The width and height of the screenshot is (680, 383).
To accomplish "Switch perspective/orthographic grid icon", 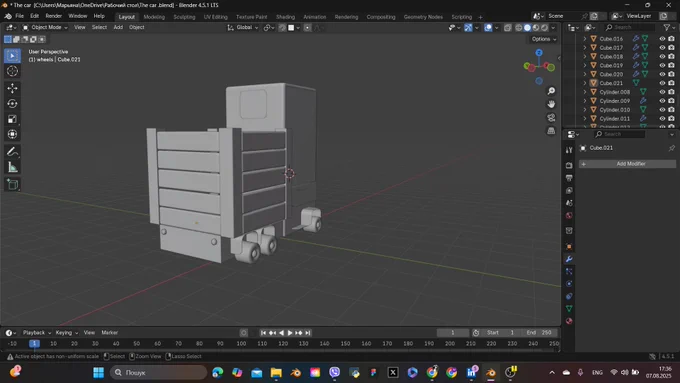I will 551,131.
